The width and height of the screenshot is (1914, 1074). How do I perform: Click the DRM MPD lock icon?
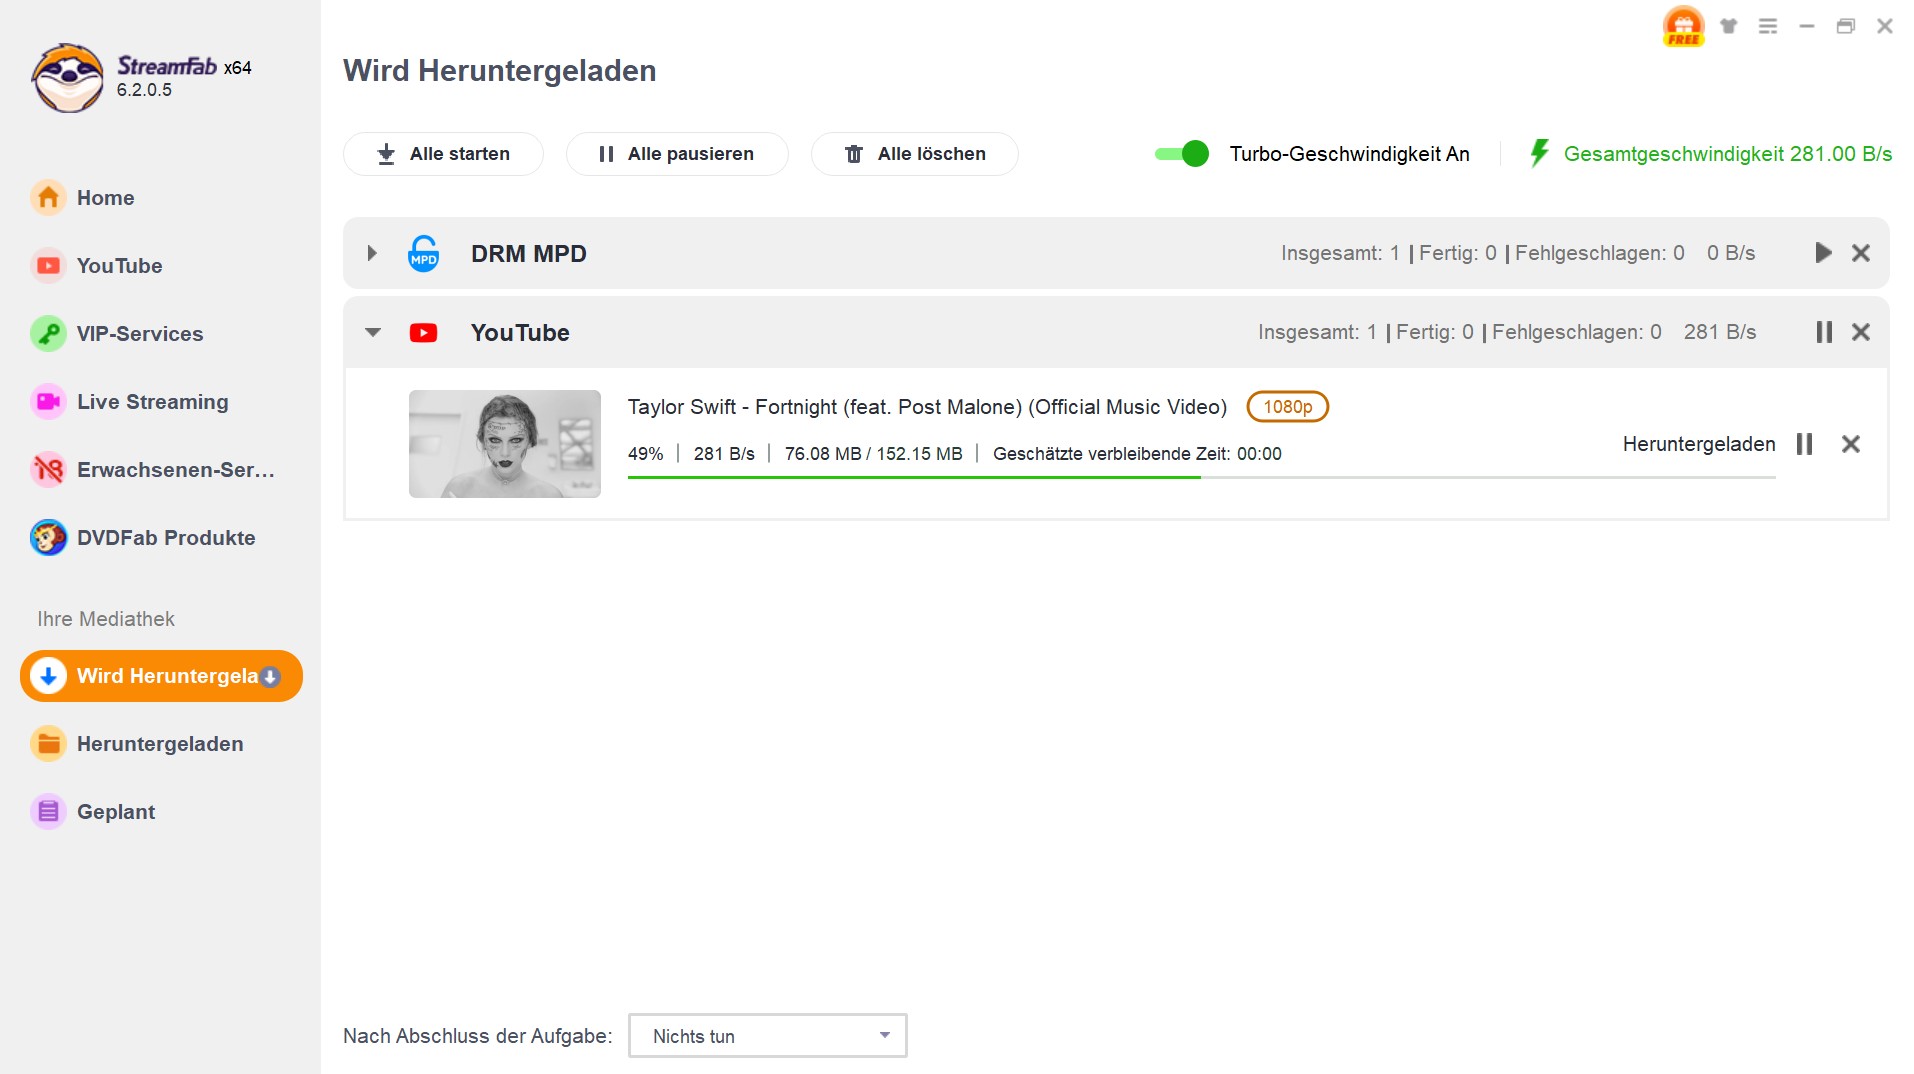click(x=424, y=253)
